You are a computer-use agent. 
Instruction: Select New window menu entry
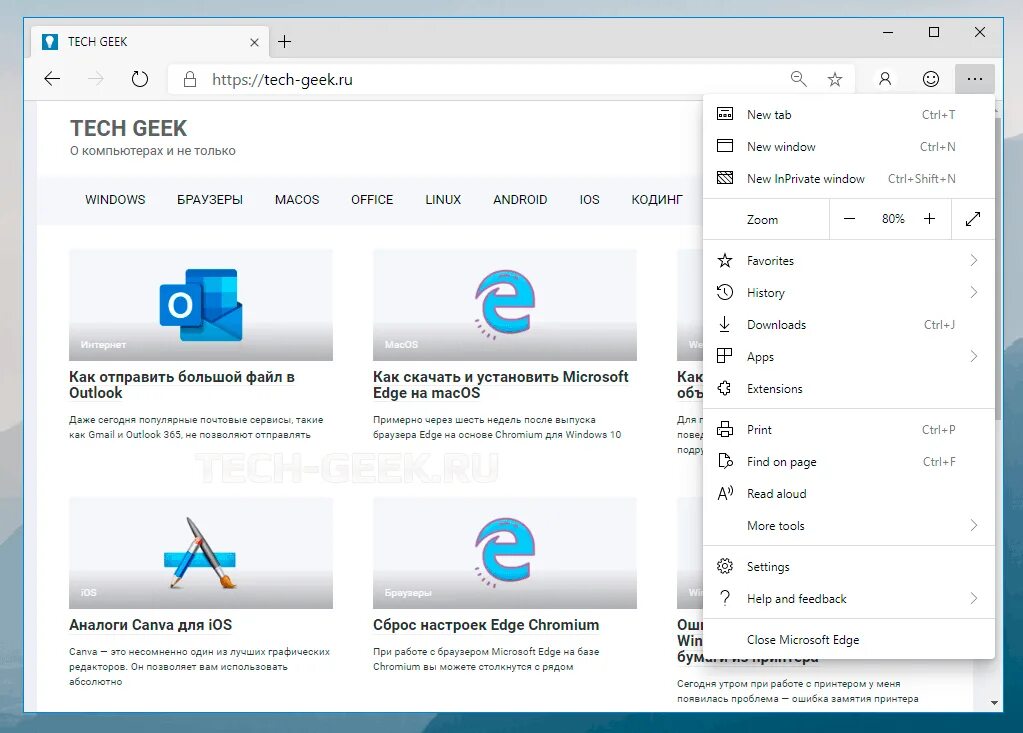[x=849, y=147]
